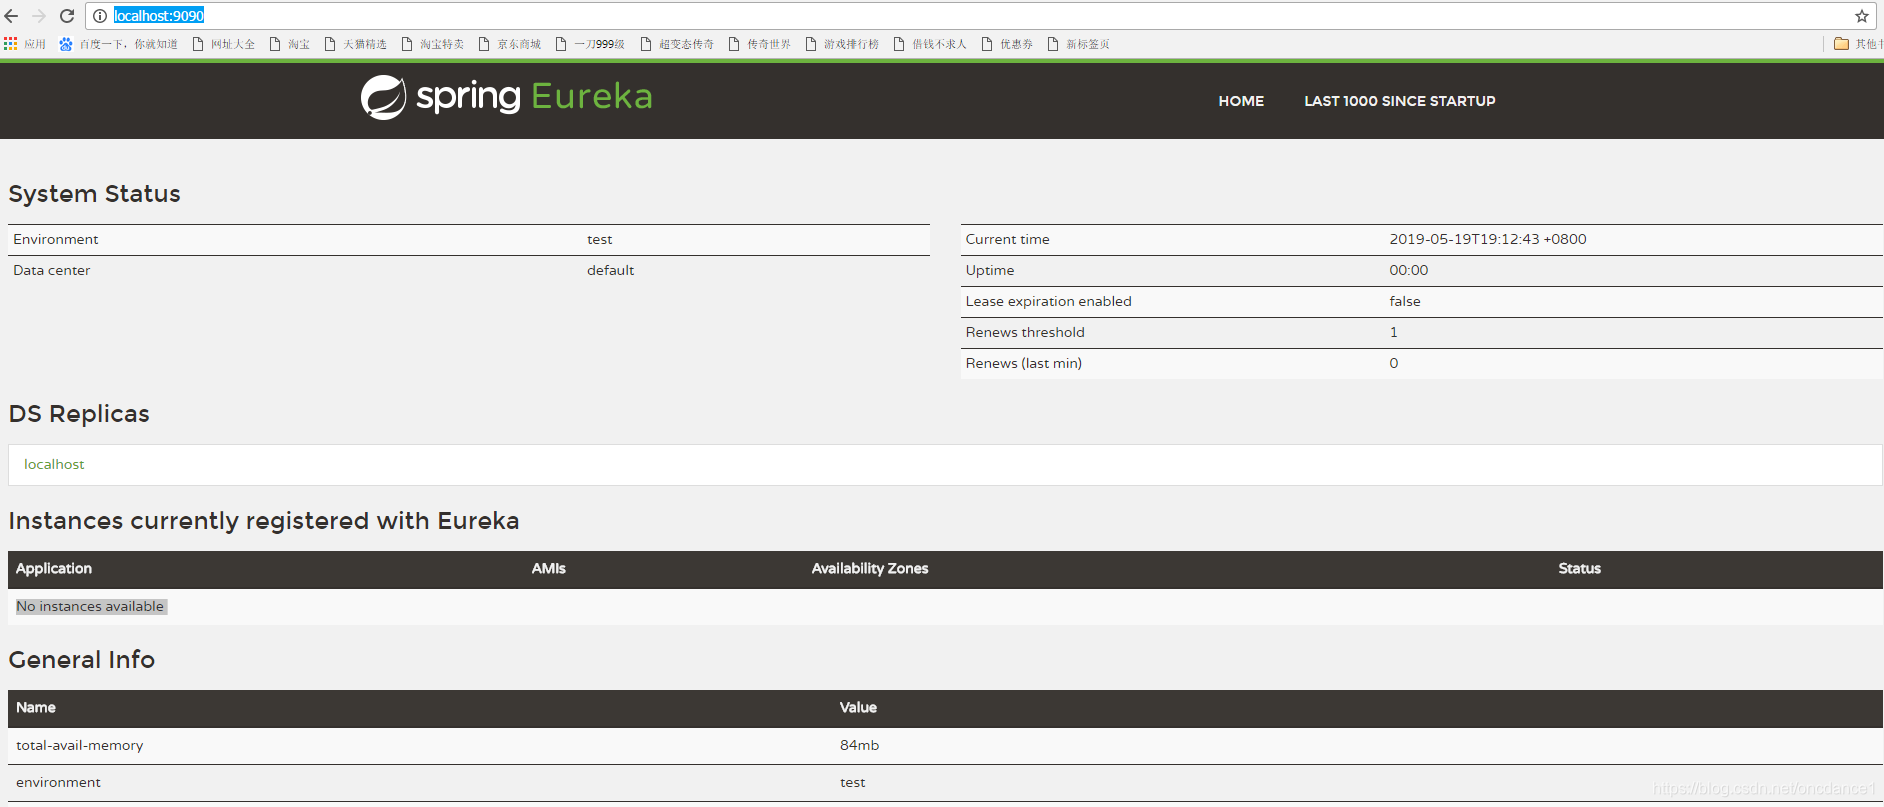Click the DS Replicas heading

(x=79, y=414)
